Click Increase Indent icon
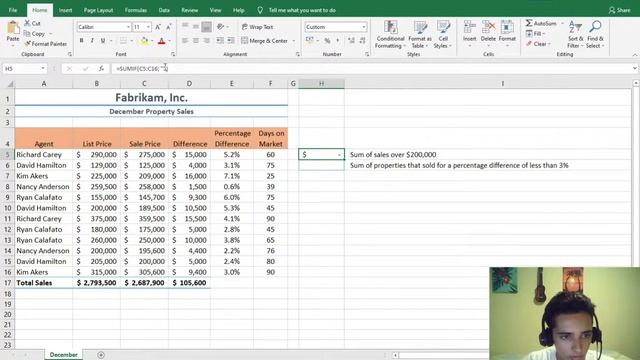Image resolution: width=640 pixels, height=360 pixels. (x=231, y=40)
